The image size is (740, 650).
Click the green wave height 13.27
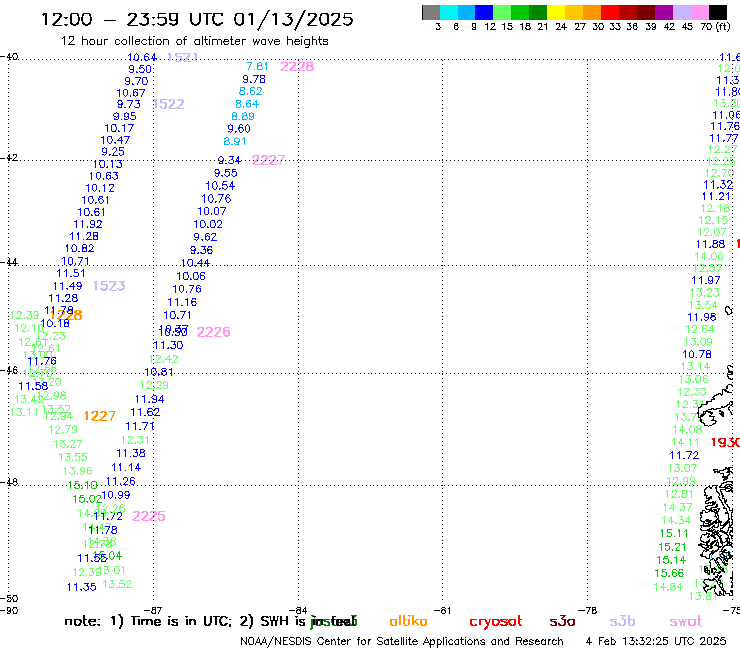68,444
